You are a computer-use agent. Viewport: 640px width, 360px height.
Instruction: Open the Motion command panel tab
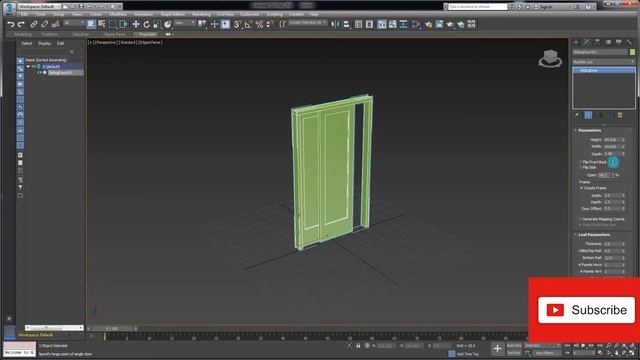608,42
